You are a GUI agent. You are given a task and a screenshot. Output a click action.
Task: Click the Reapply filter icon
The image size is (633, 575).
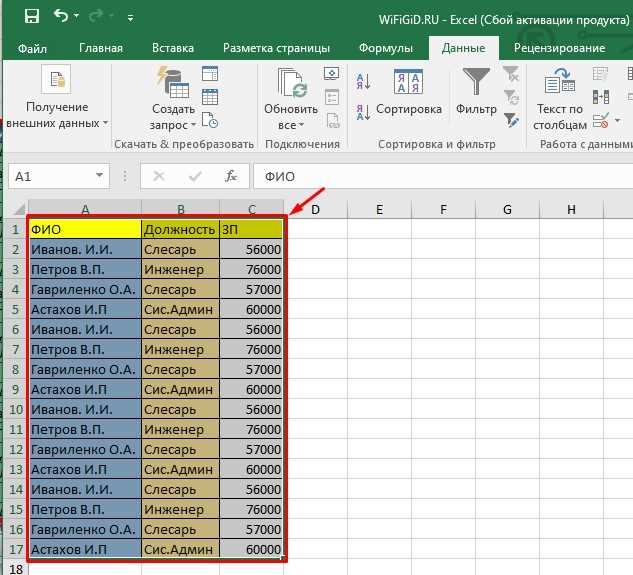(511, 97)
